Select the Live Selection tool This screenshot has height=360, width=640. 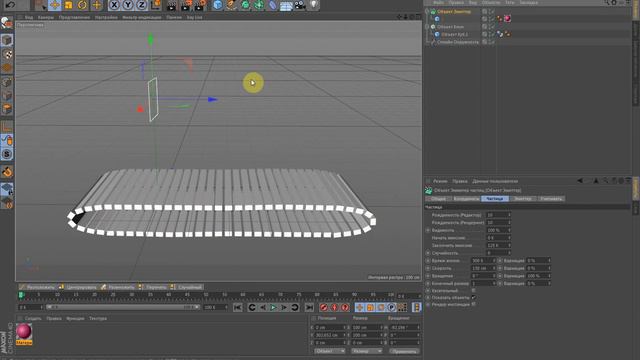pyautogui.click(x=40, y=5)
